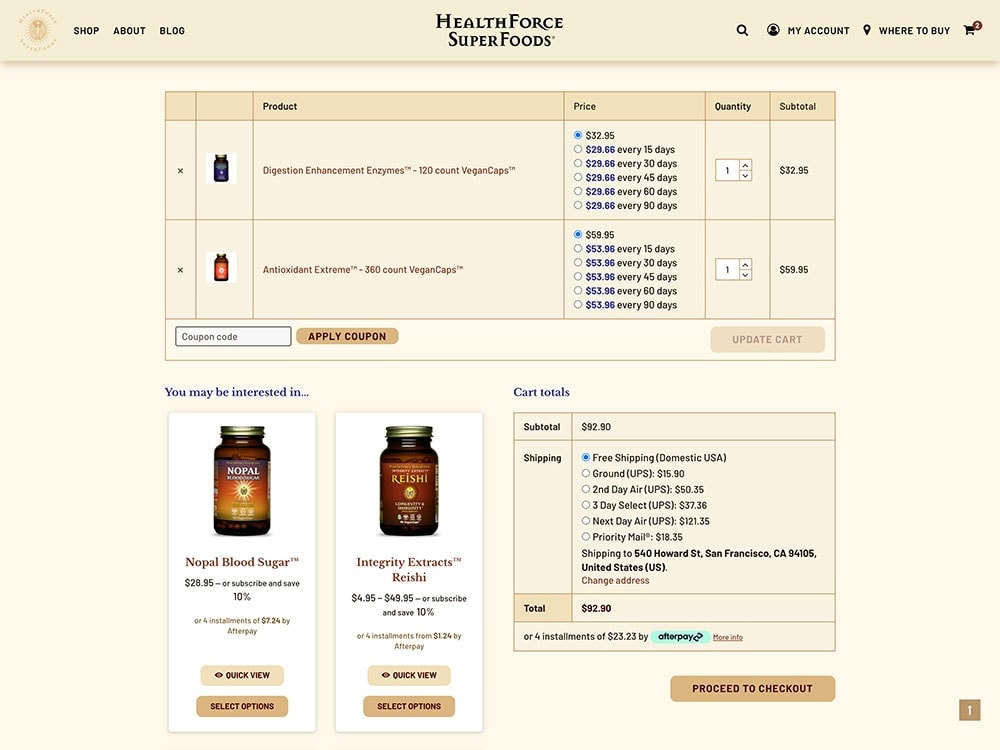
Task: Open Where to Buy link
Action: tap(914, 31)
